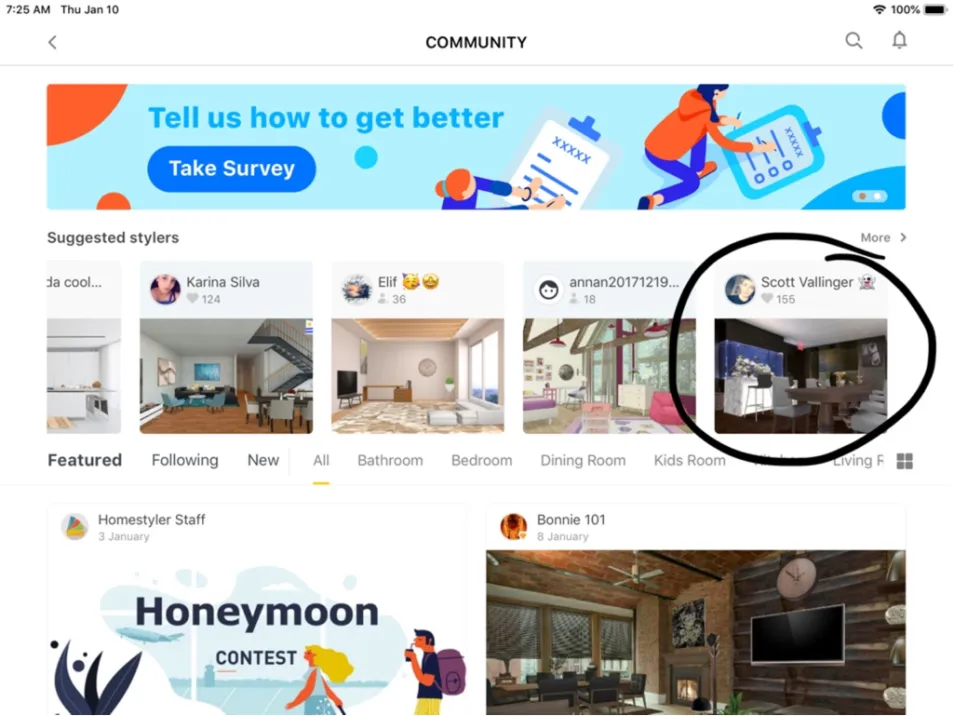The height and width of the screenshot is (716, 954).
Task: Select the Bathroom category filter
Action: tap(390, 461)
